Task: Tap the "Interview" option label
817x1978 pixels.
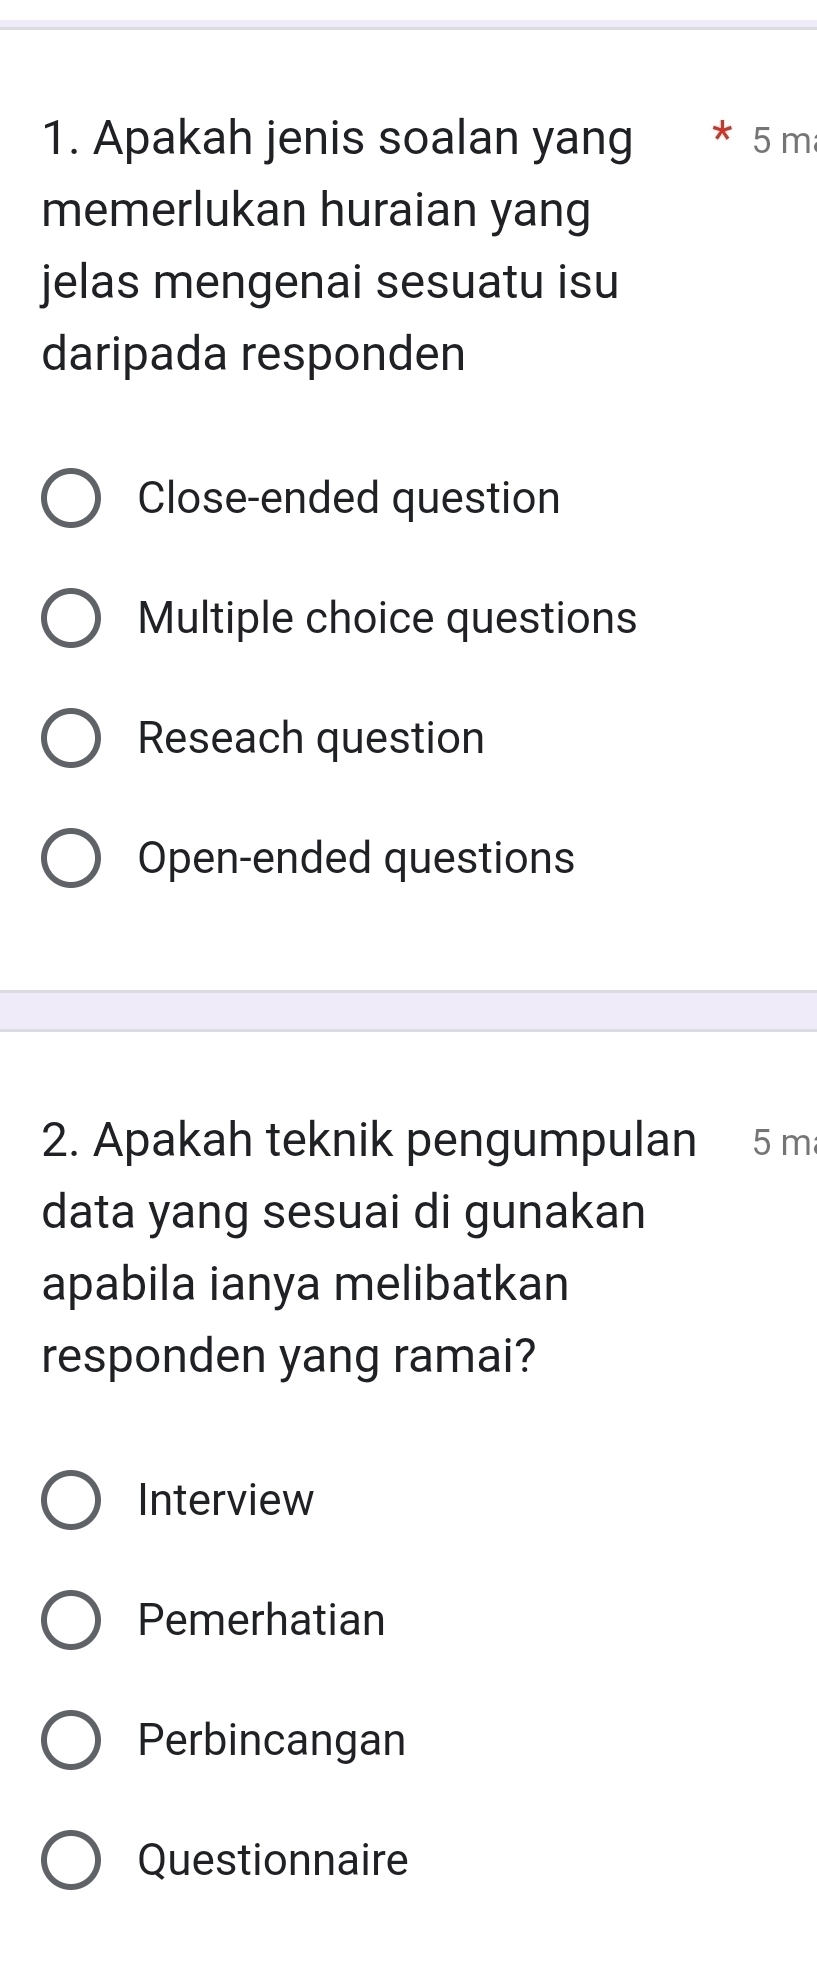Action: click(226, 1500)
